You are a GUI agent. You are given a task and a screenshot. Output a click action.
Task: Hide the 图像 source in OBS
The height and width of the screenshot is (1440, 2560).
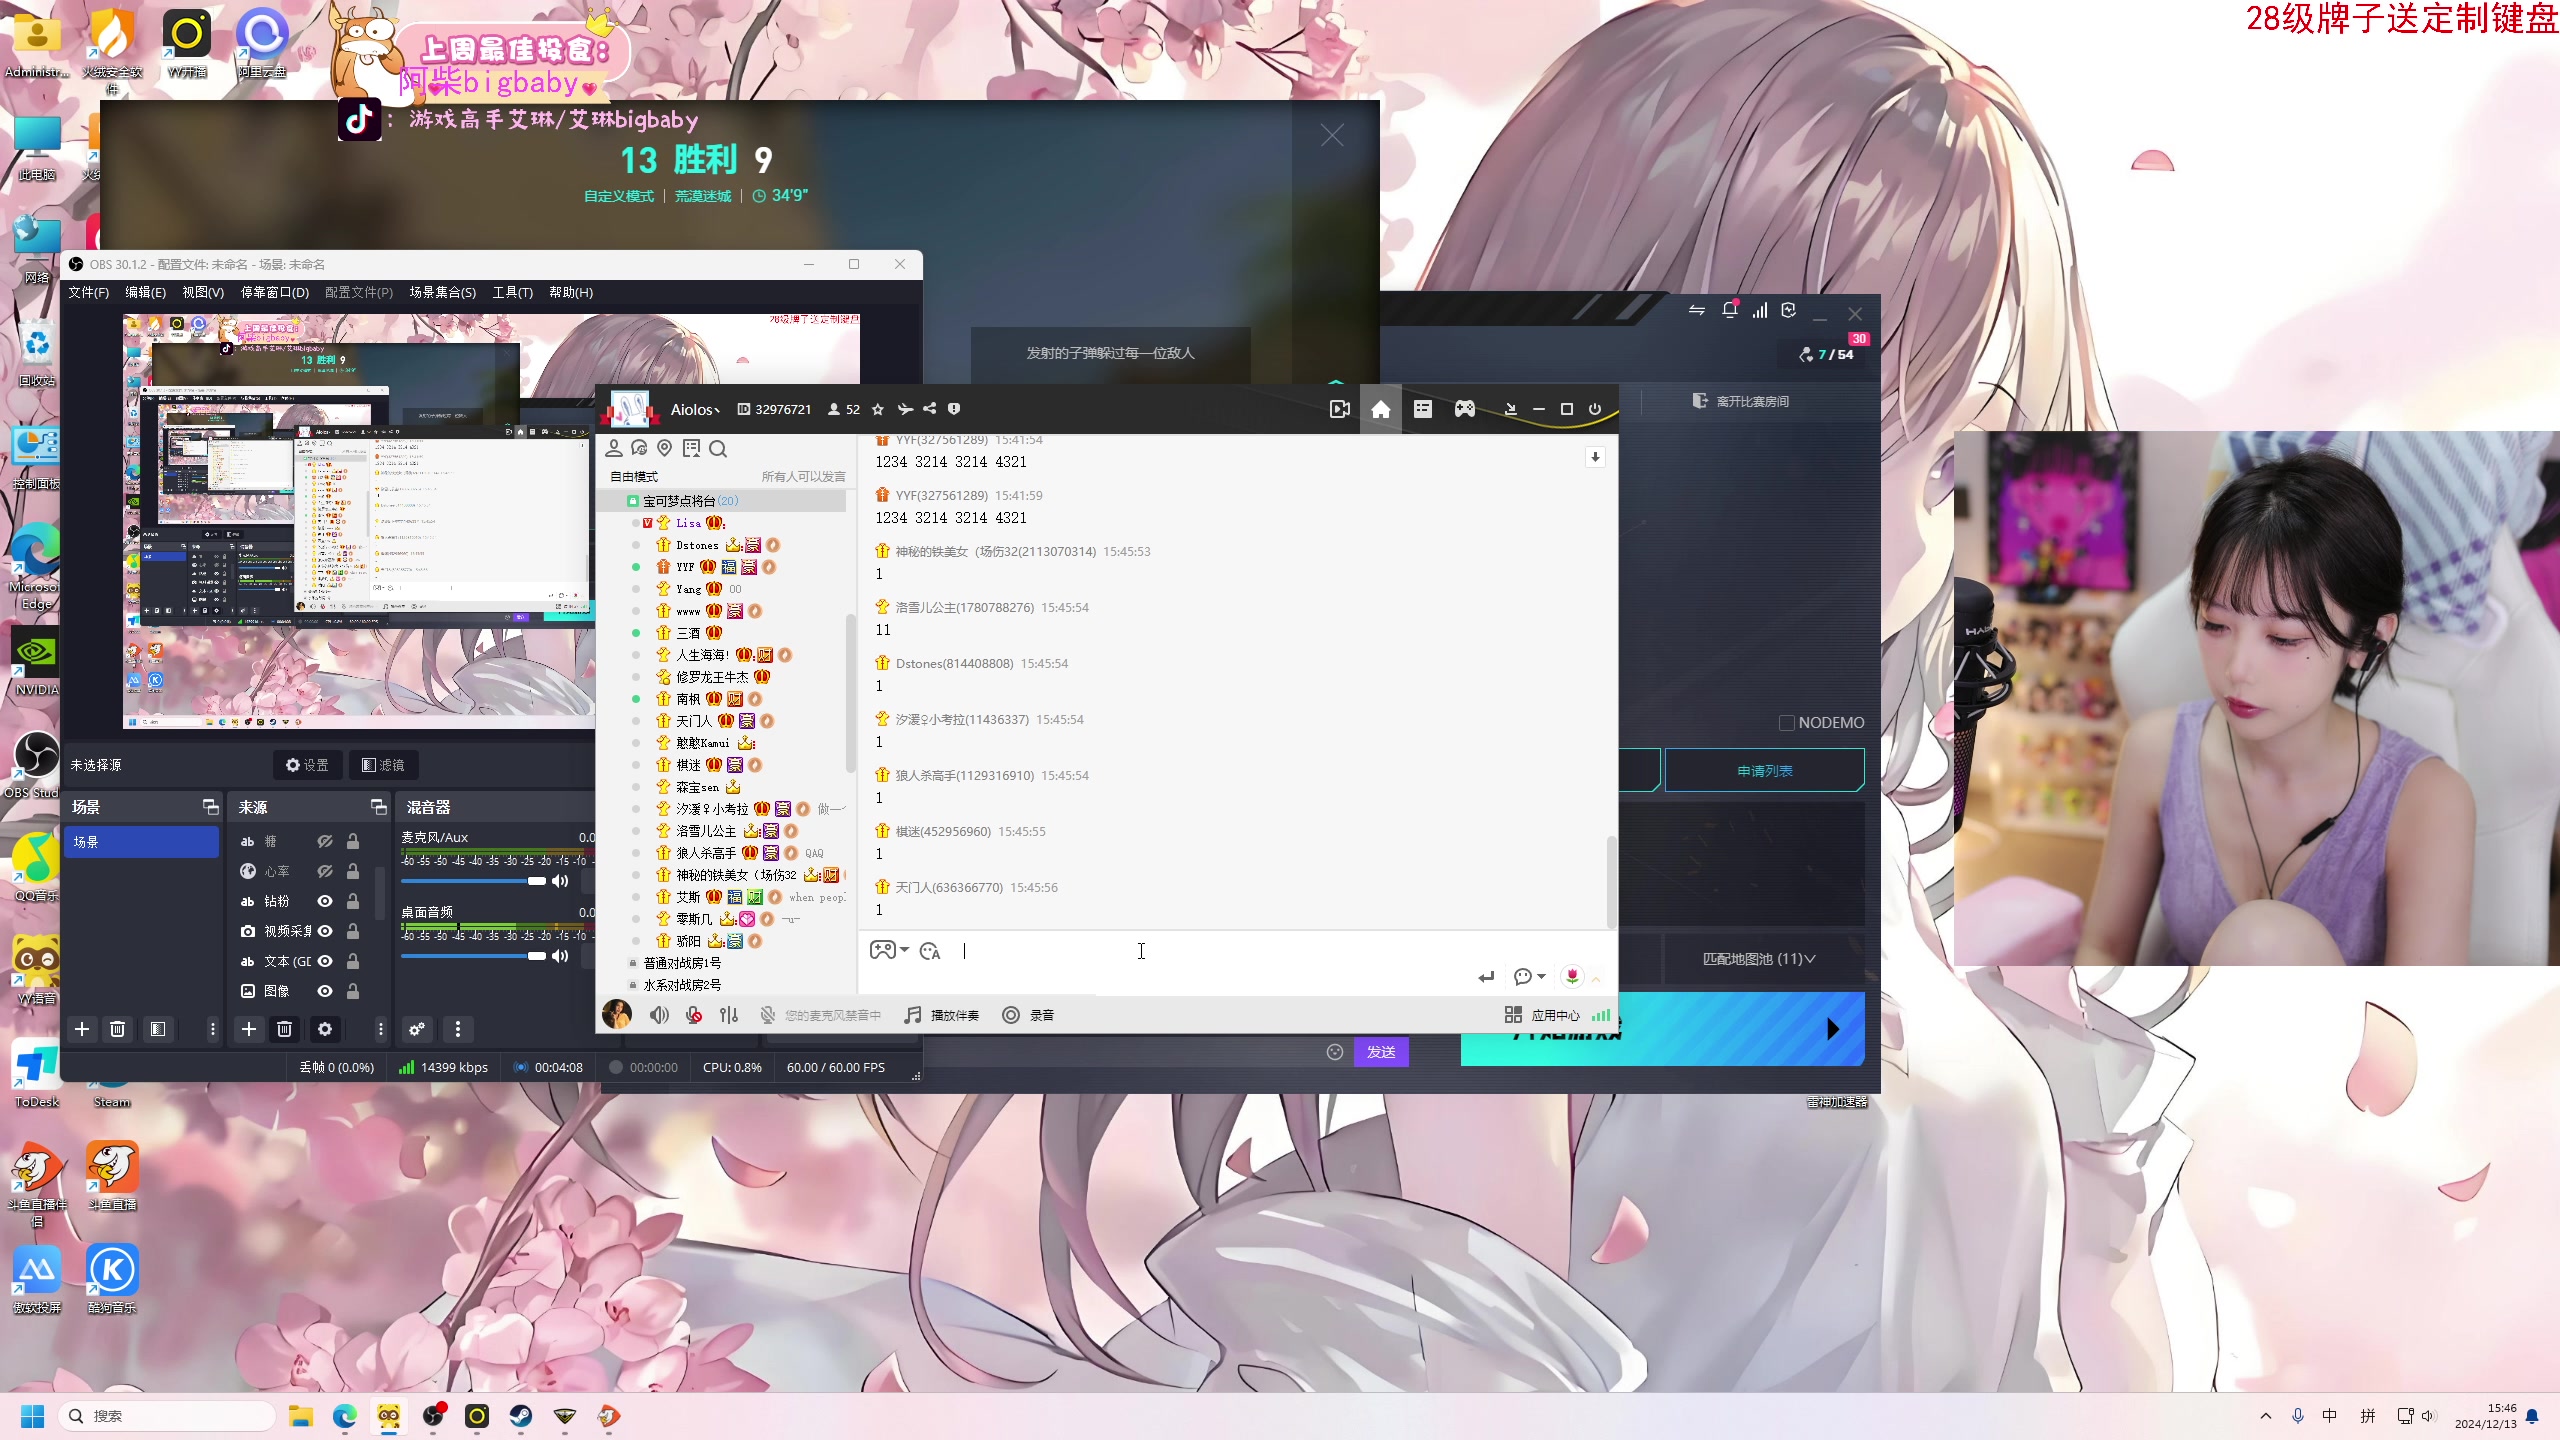pyautogui.click(x=325, y=991)
